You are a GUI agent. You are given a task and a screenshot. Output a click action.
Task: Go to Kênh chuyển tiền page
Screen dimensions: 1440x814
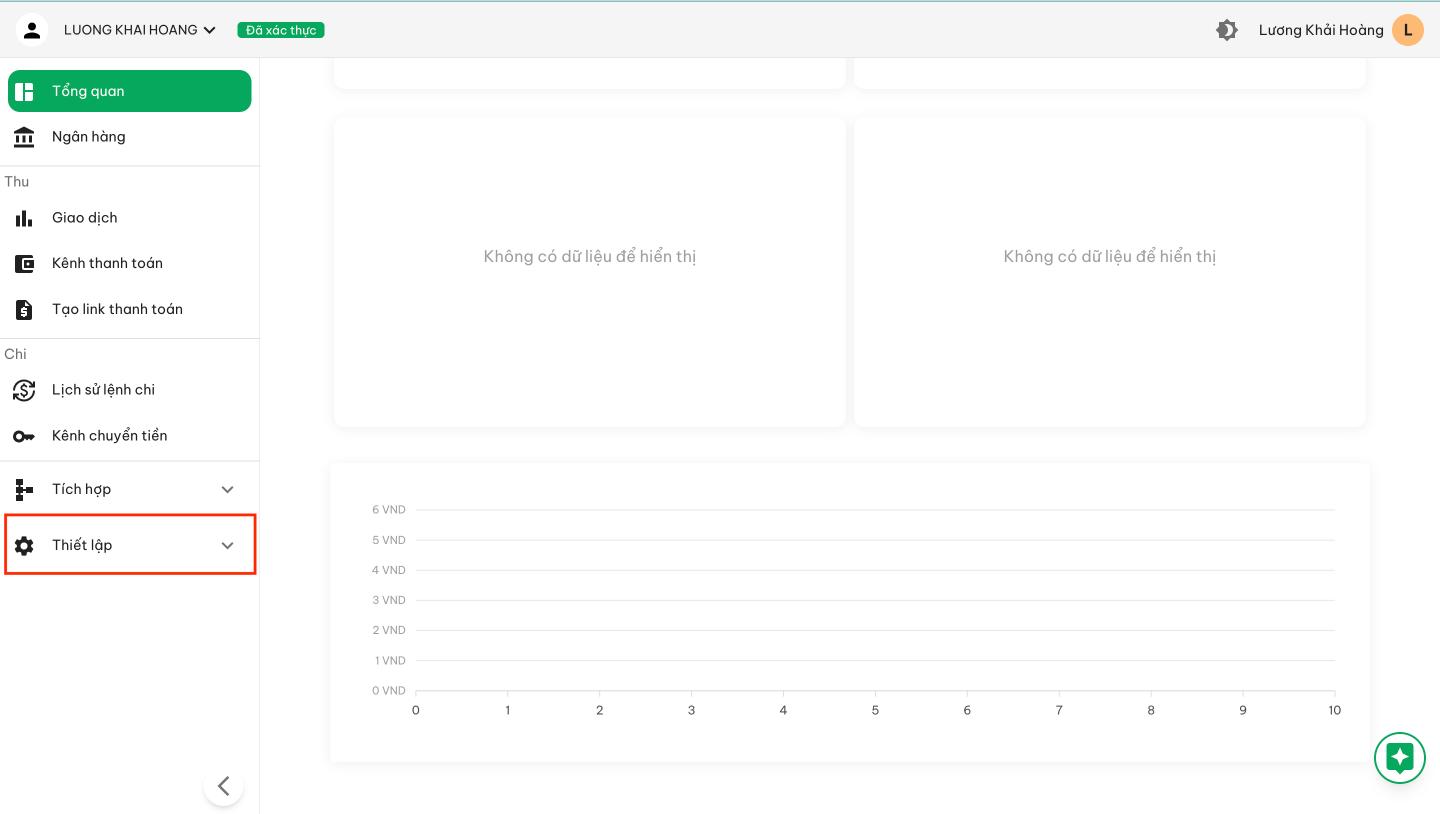110,436
